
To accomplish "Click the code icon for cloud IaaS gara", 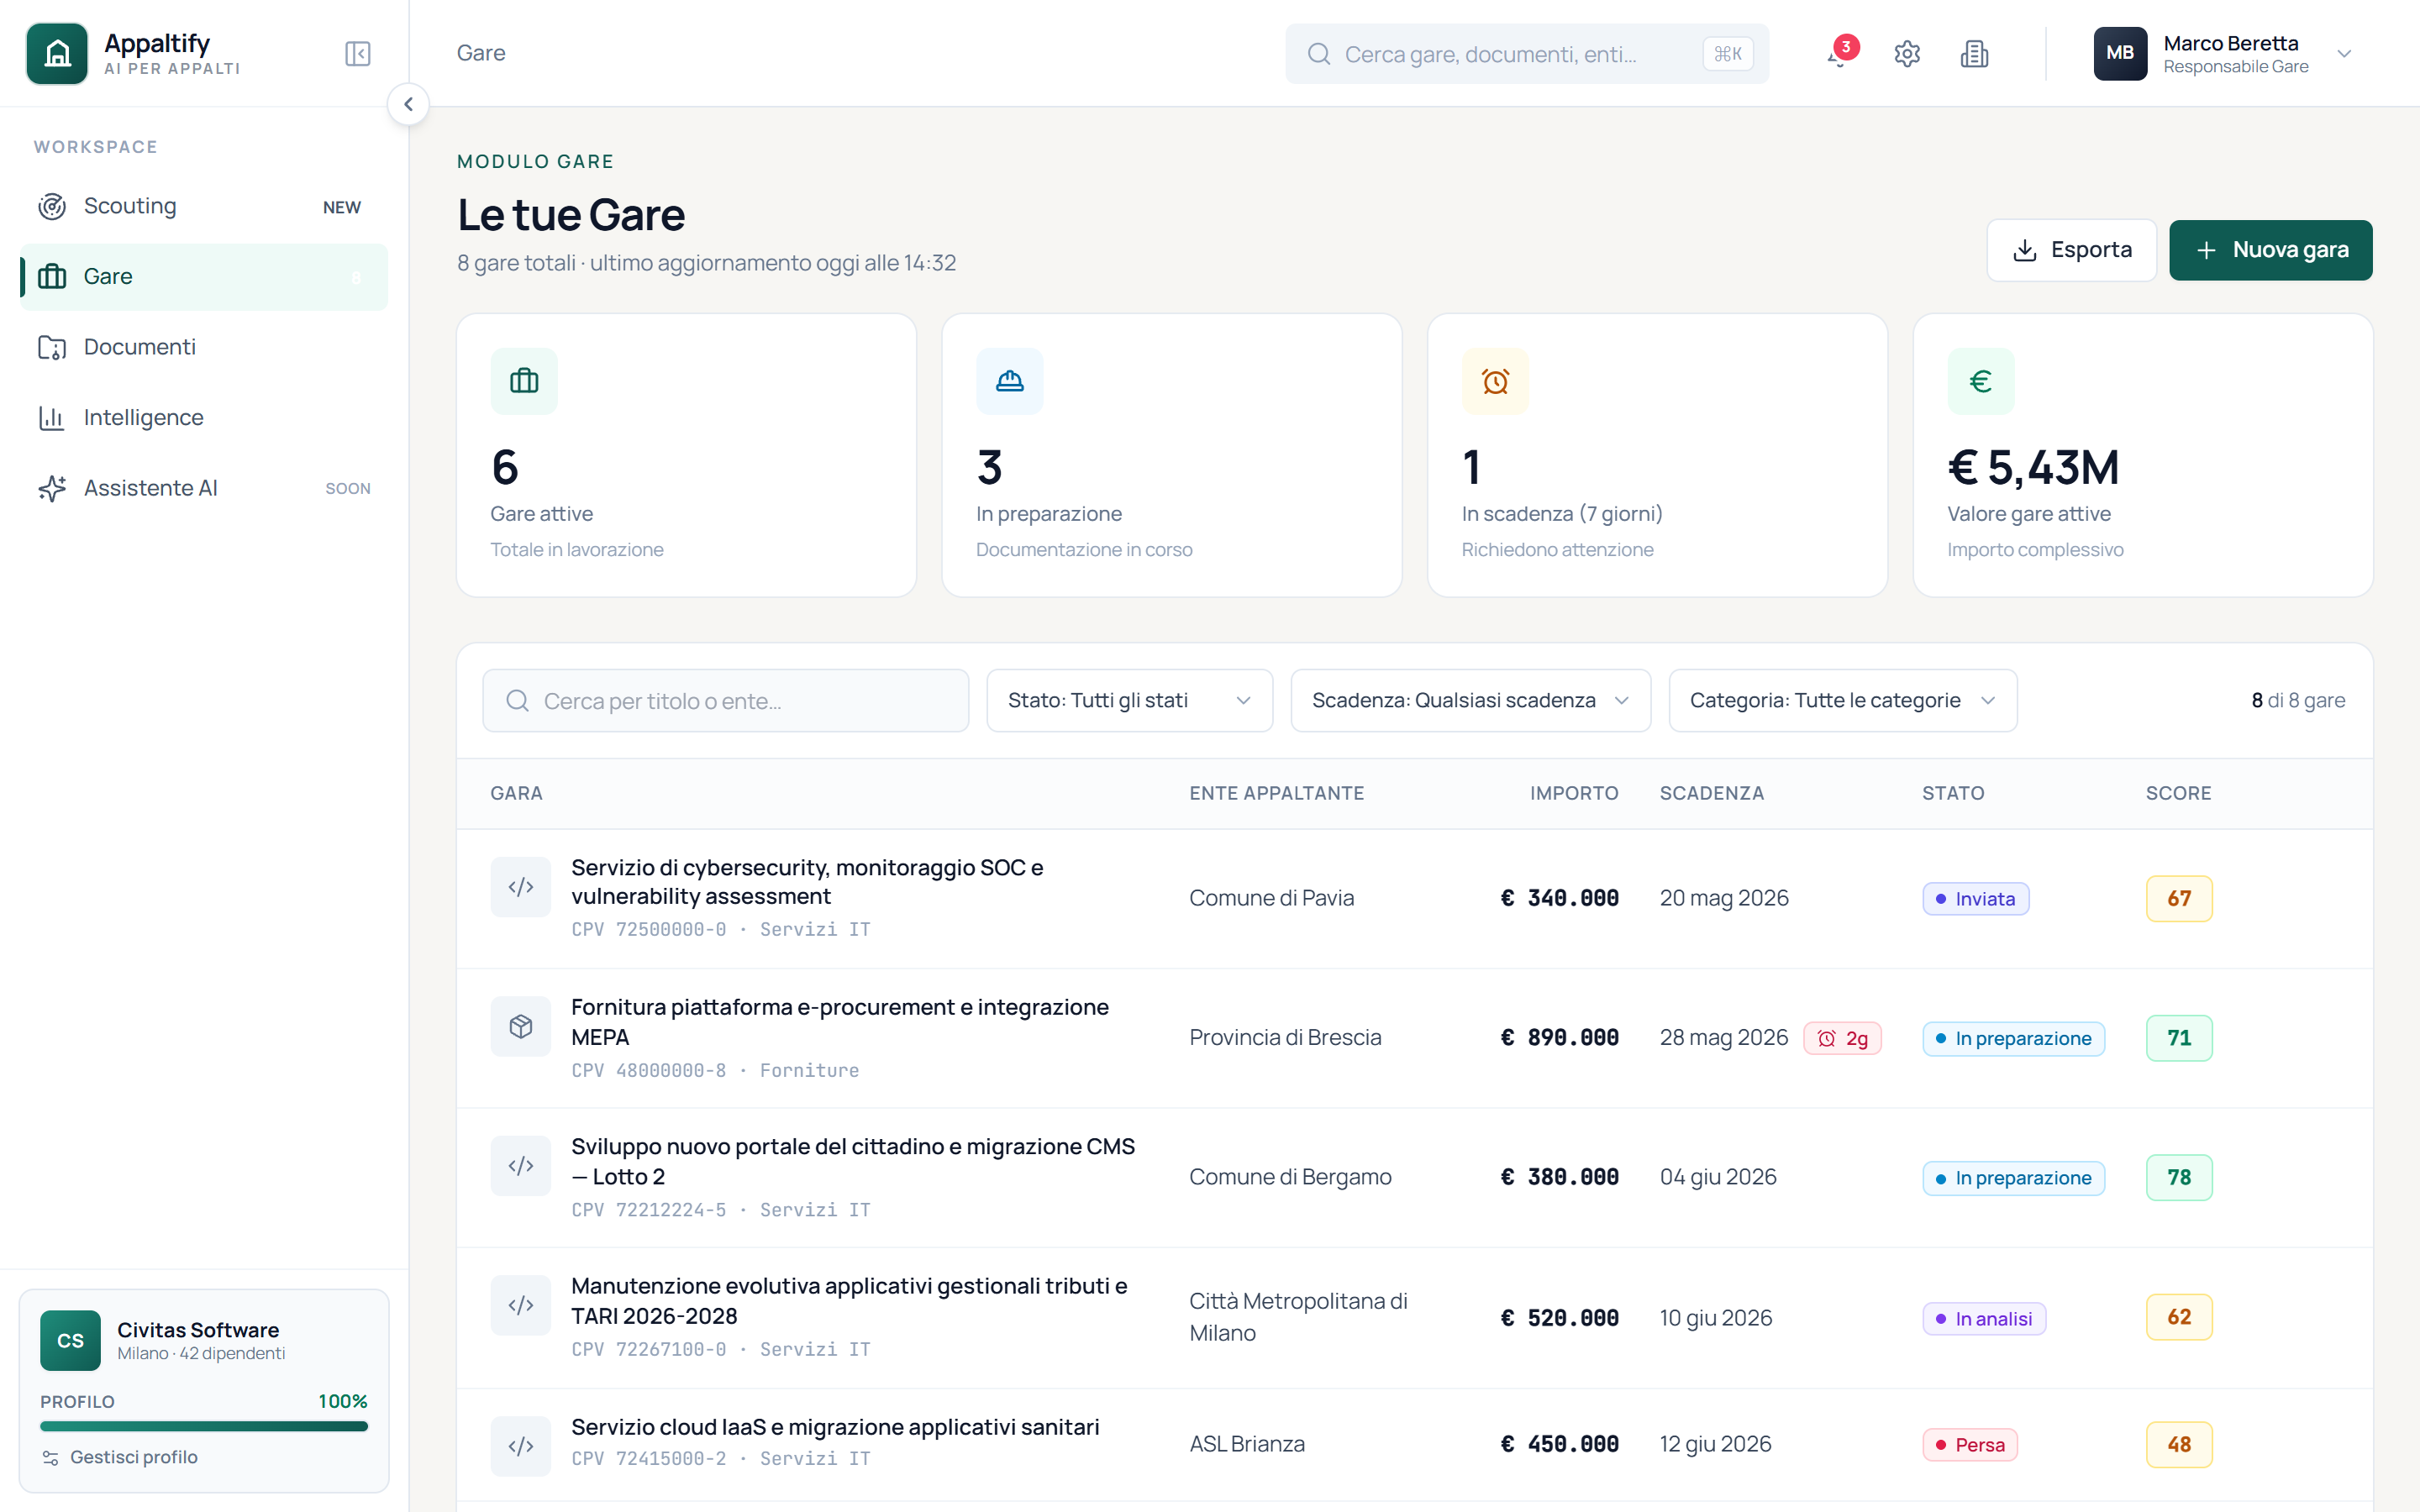I will tap(521, 1446).
